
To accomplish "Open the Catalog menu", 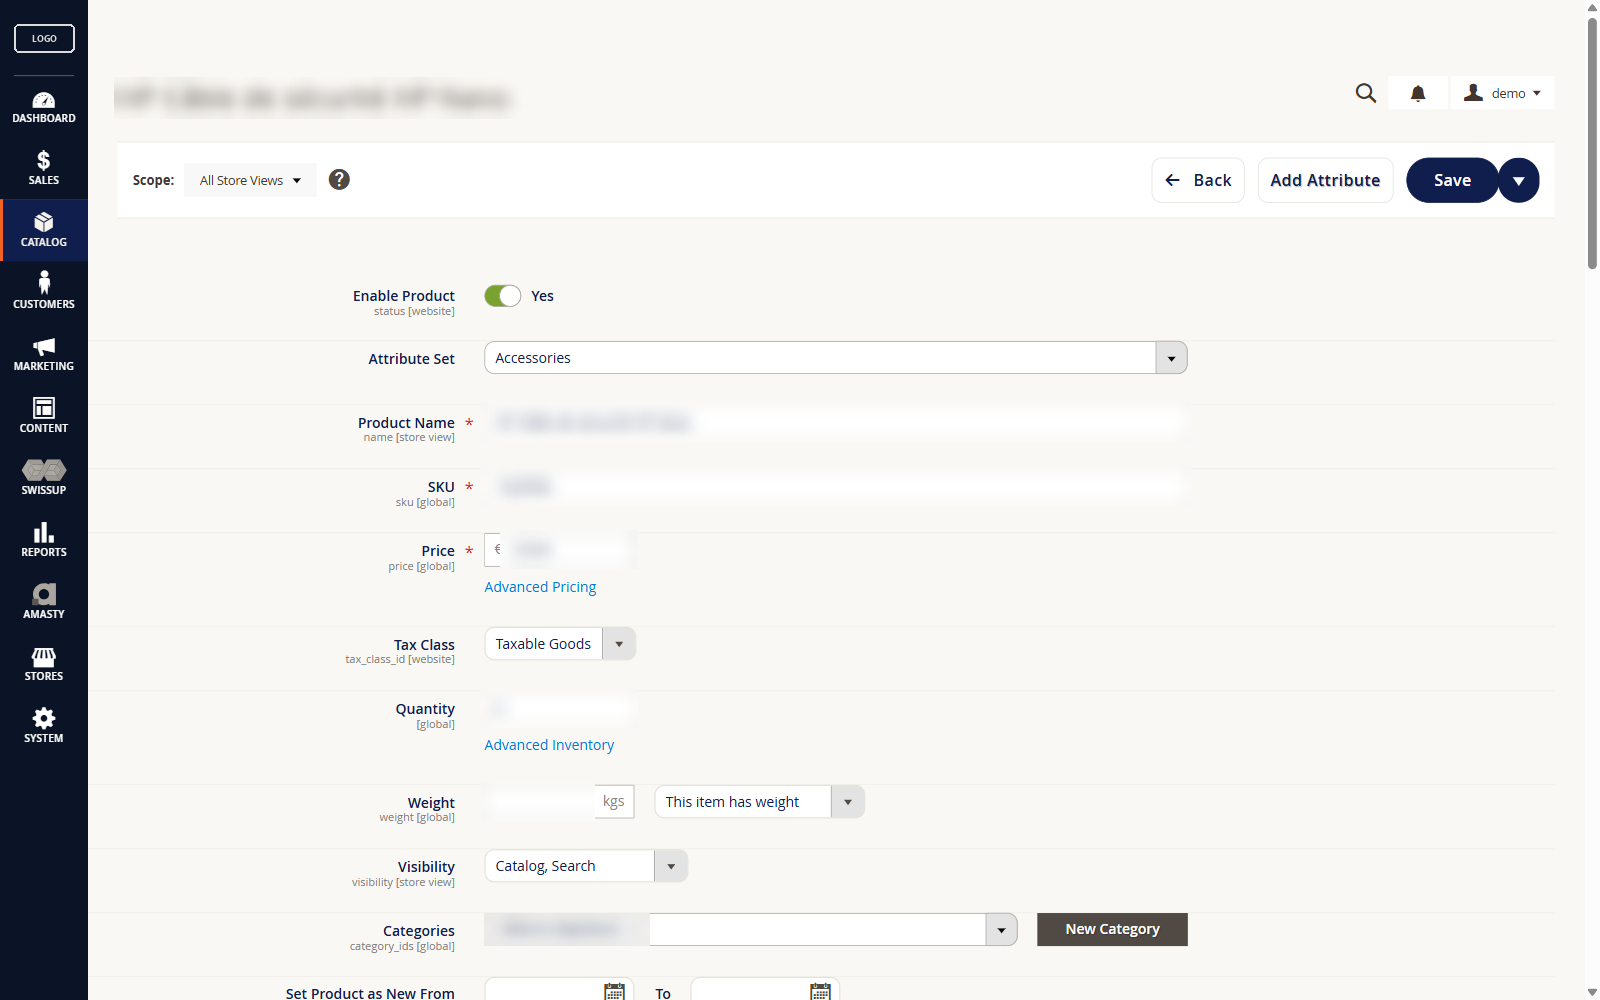I will 44,230.
